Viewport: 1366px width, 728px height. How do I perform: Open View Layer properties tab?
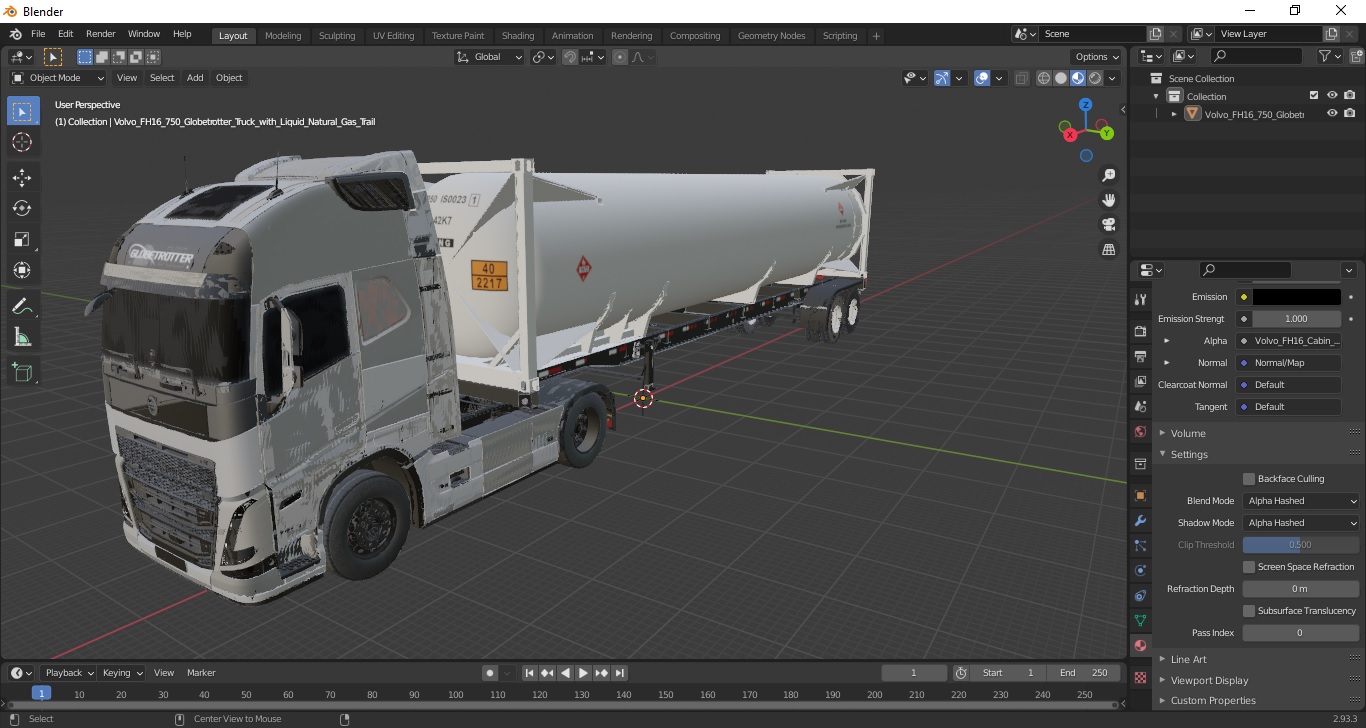pyautogui.click(x=1140, y=382)
